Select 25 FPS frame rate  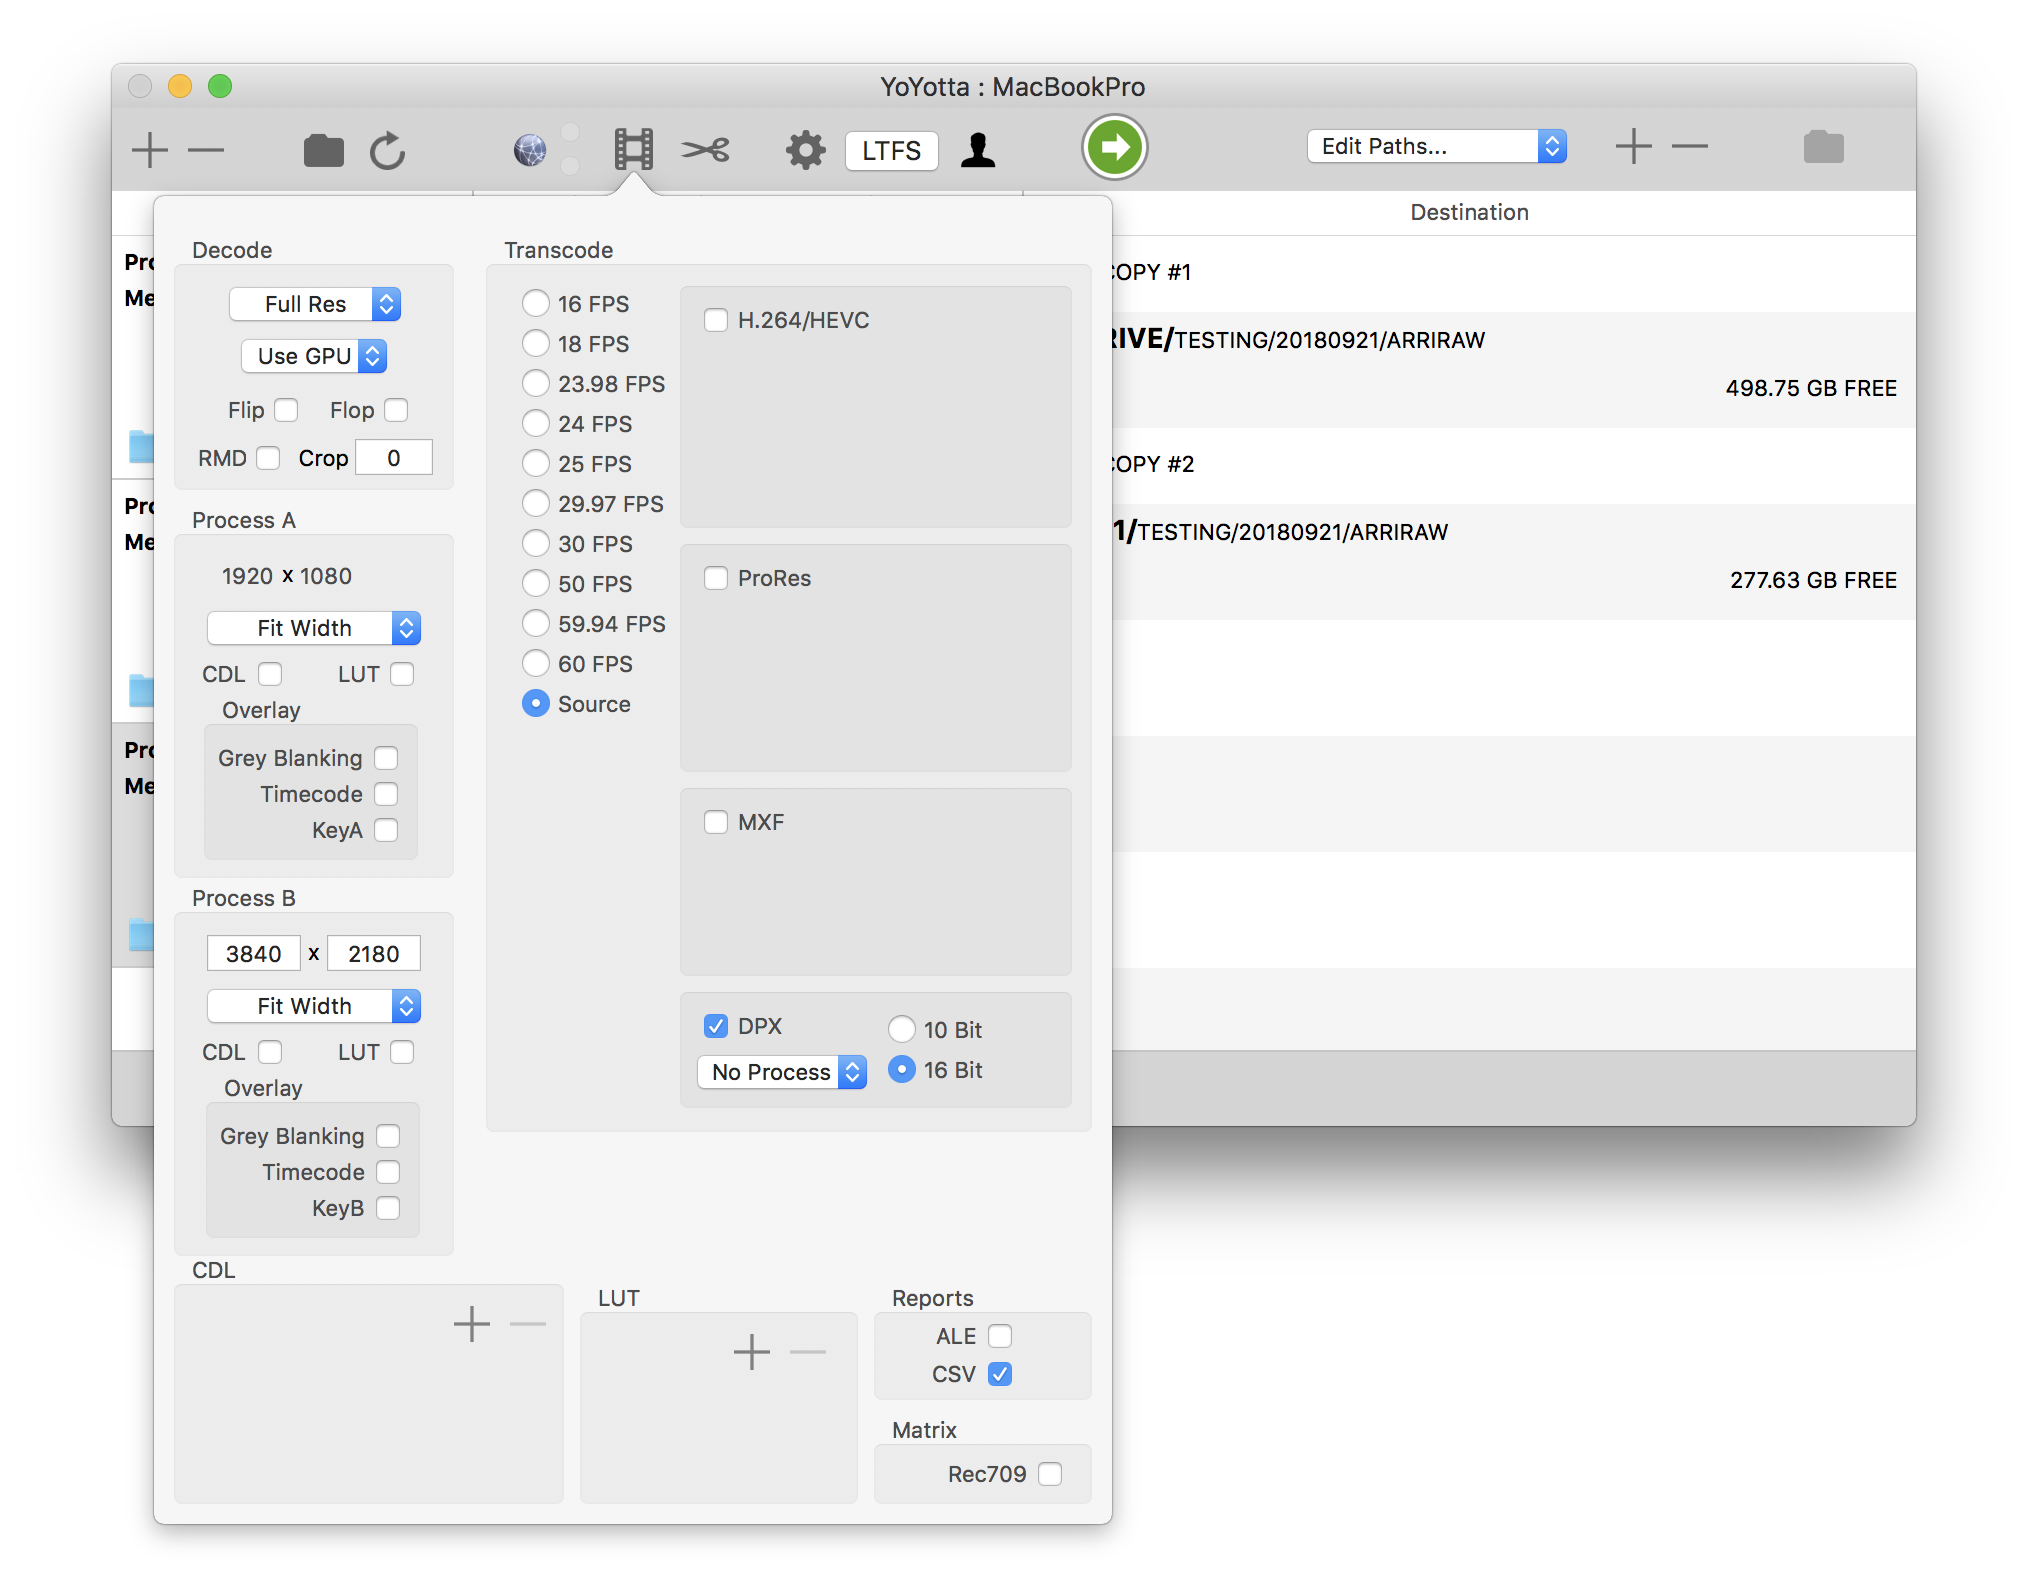(x=536, y=463)
